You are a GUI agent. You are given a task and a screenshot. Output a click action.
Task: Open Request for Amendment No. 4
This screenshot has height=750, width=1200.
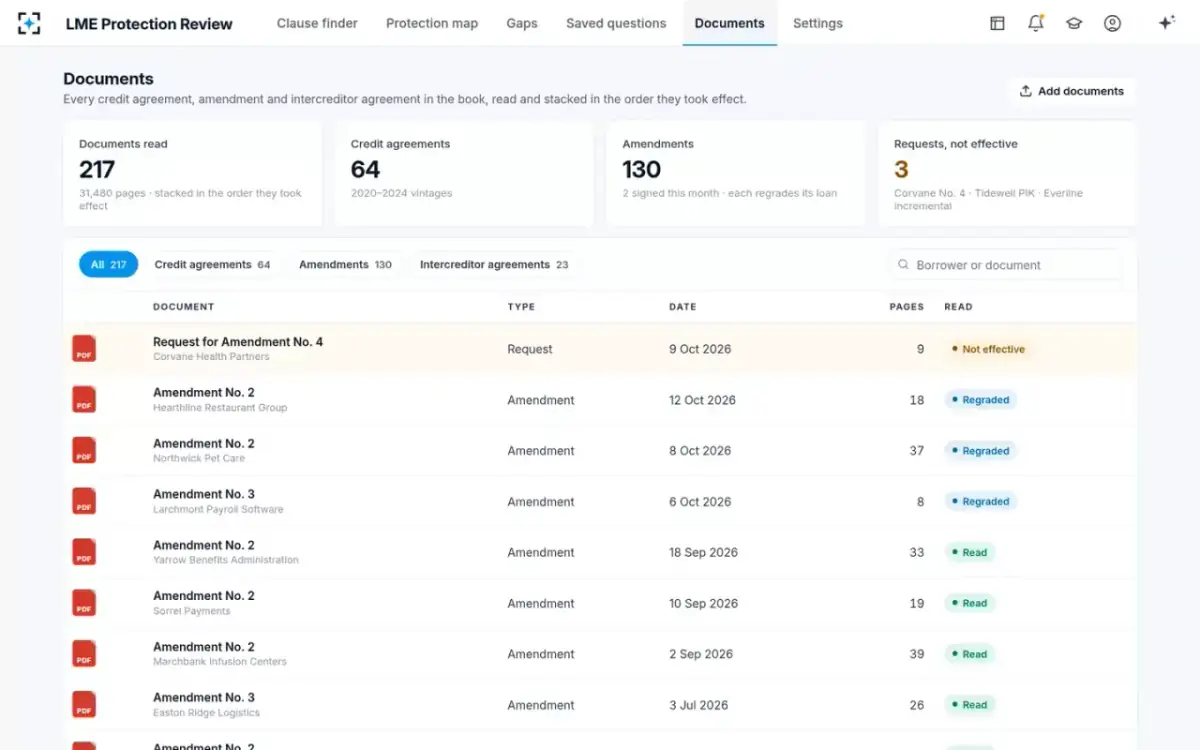238,342
